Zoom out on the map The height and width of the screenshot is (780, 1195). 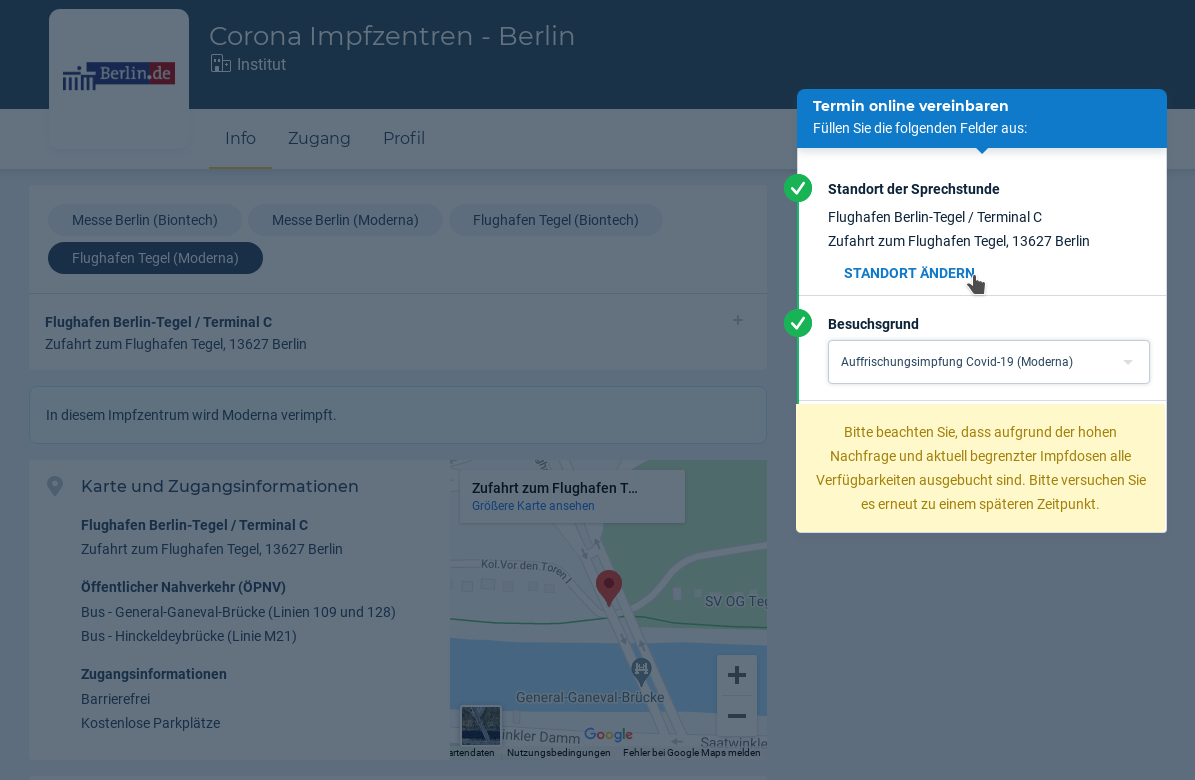pos(736,716)
